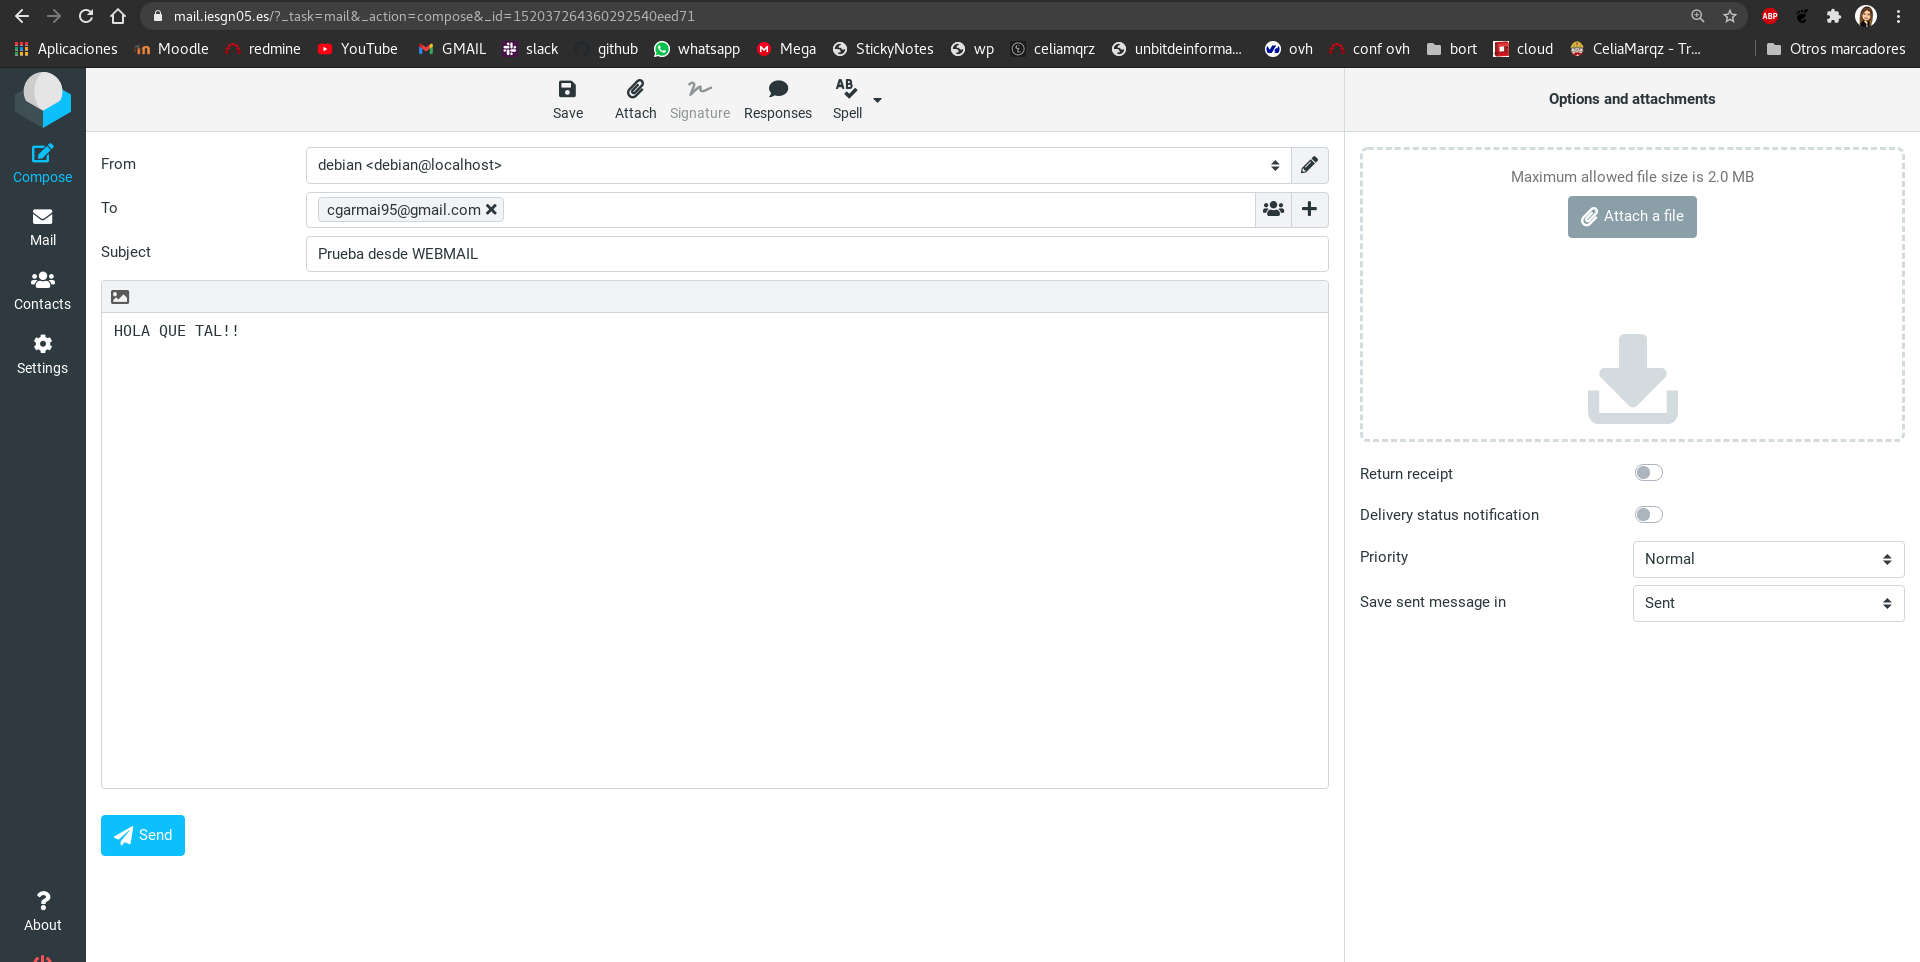1920x962 pixels.
Task: Open Contacts in the sidebar
Action: point(43,291)
